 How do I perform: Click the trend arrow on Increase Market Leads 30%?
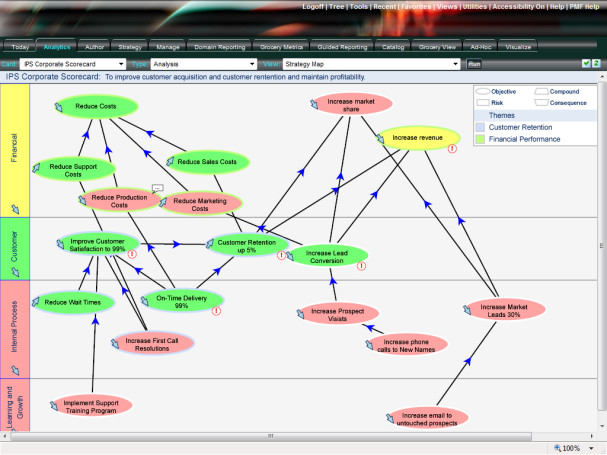coord(466,311)
